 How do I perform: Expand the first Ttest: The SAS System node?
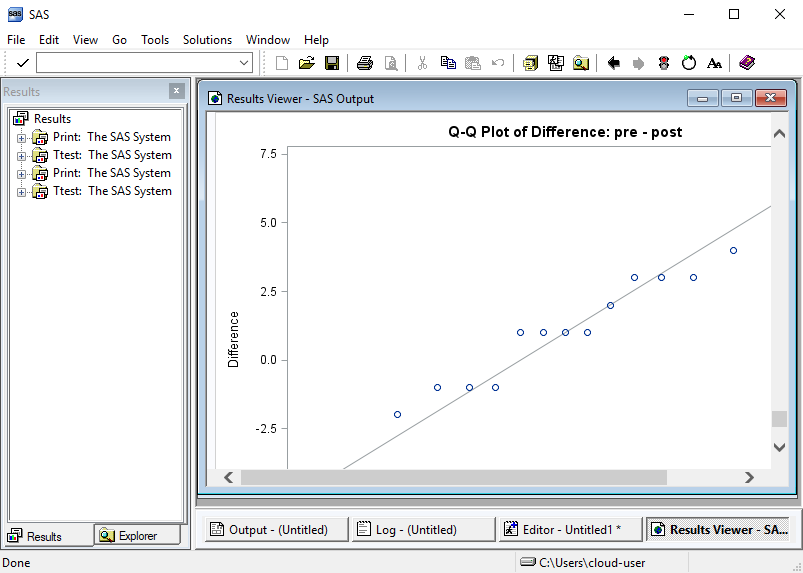pos(21,155)
